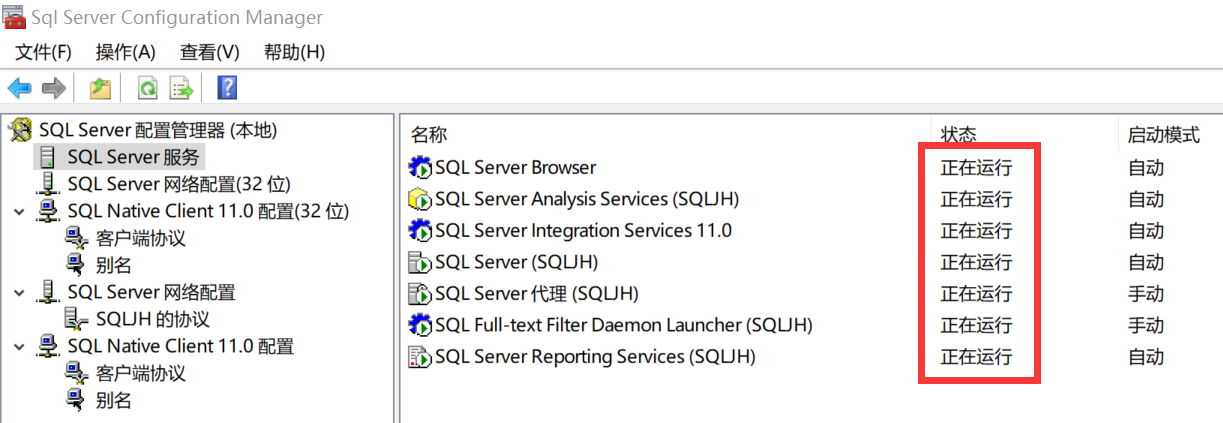Open the 文件(F) menu

[x=43, y=52]
